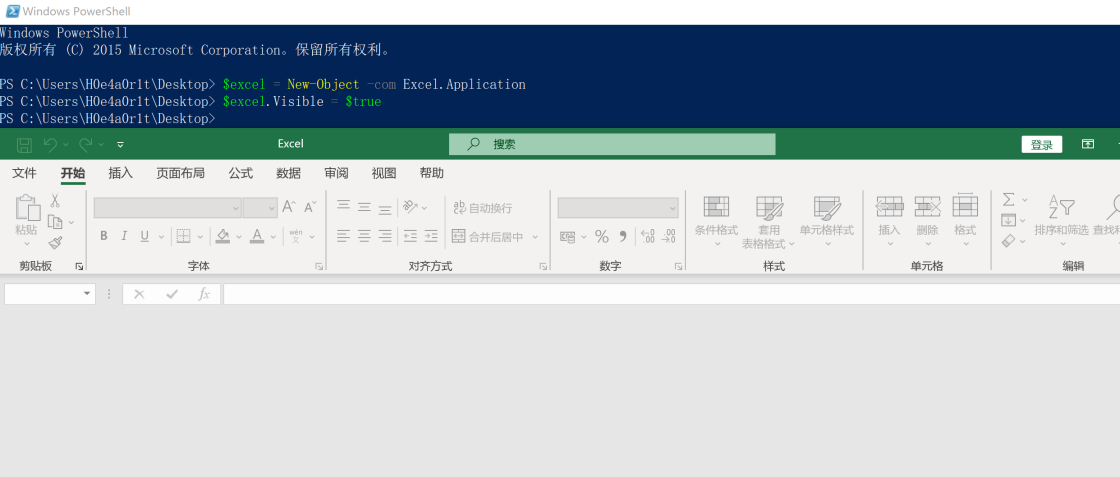Click the 删除 cells button
Image resolution: width=1120 pixels, height=477 pixels.
927,221
